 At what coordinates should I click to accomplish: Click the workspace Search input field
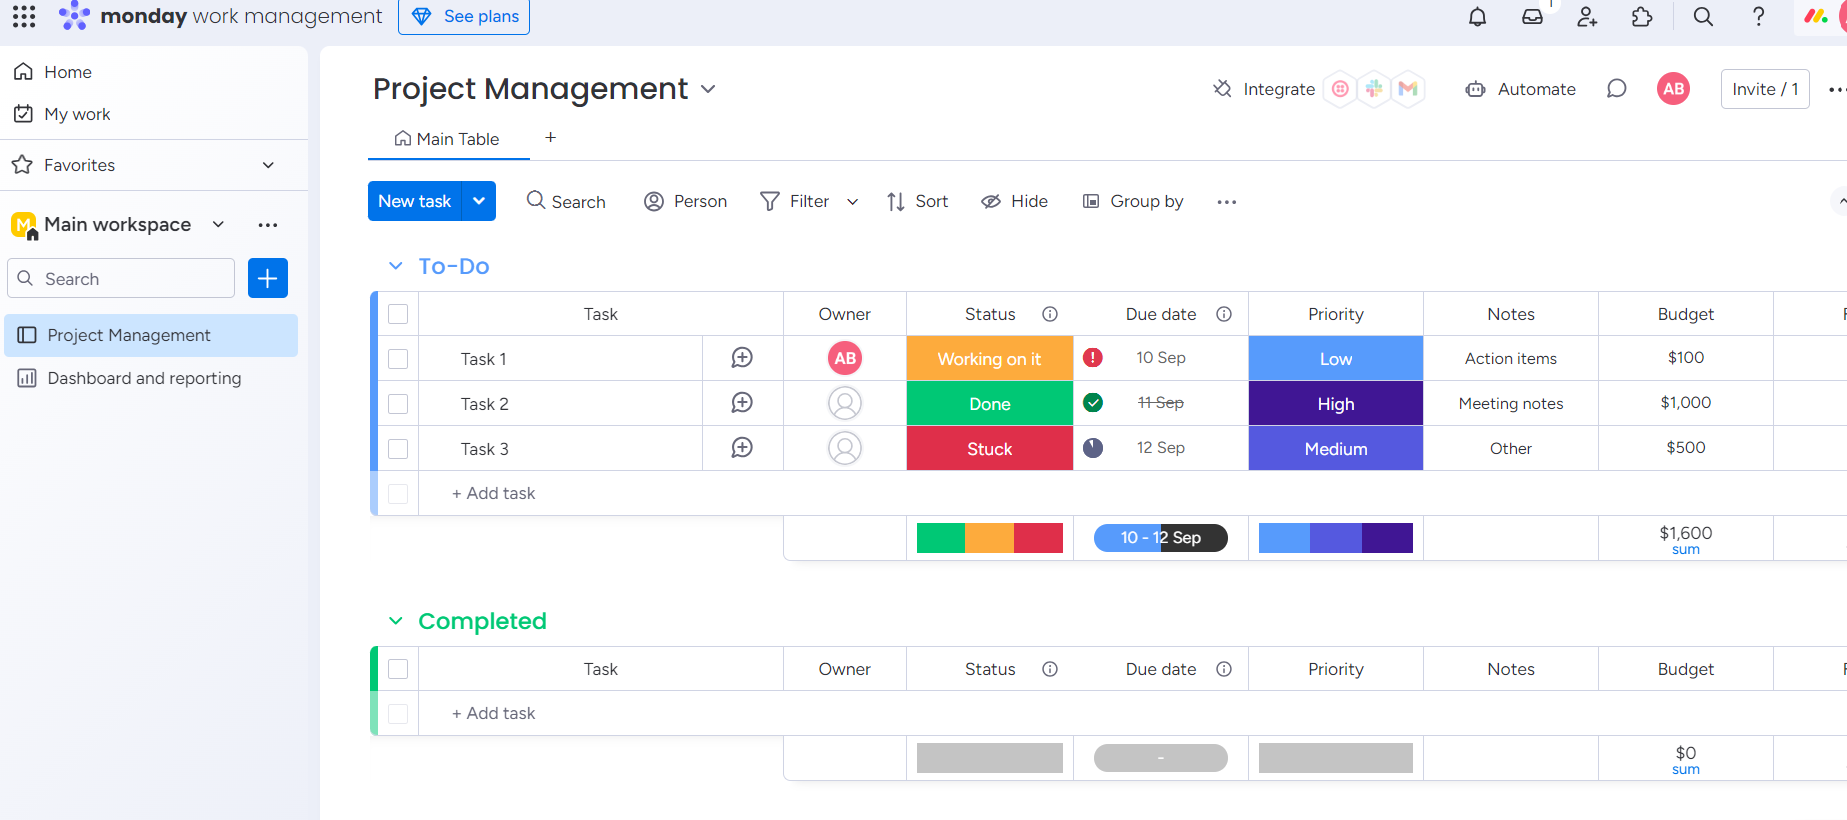point(121,278)
